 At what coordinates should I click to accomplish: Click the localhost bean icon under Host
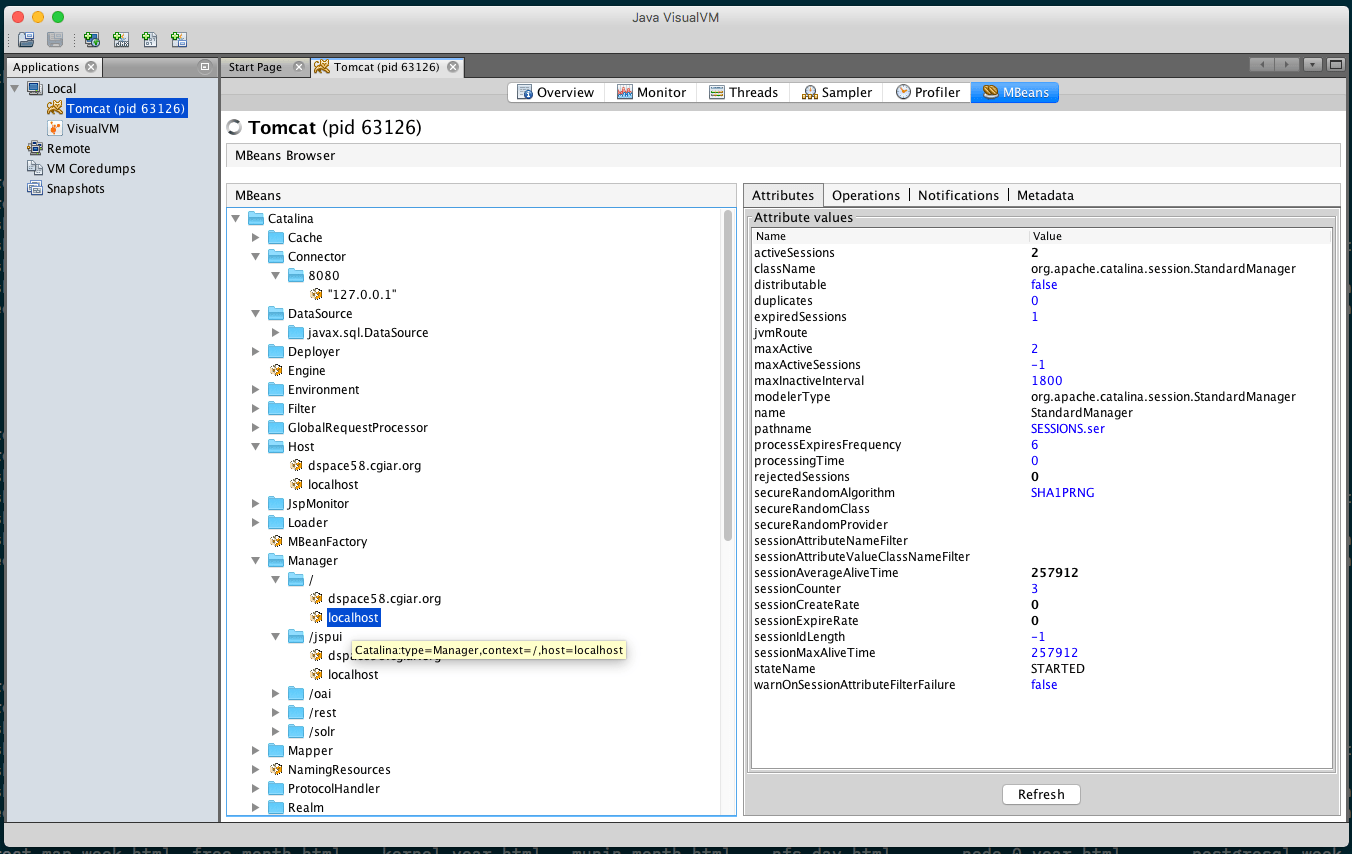pyautogui.click(x=296, y=485)
